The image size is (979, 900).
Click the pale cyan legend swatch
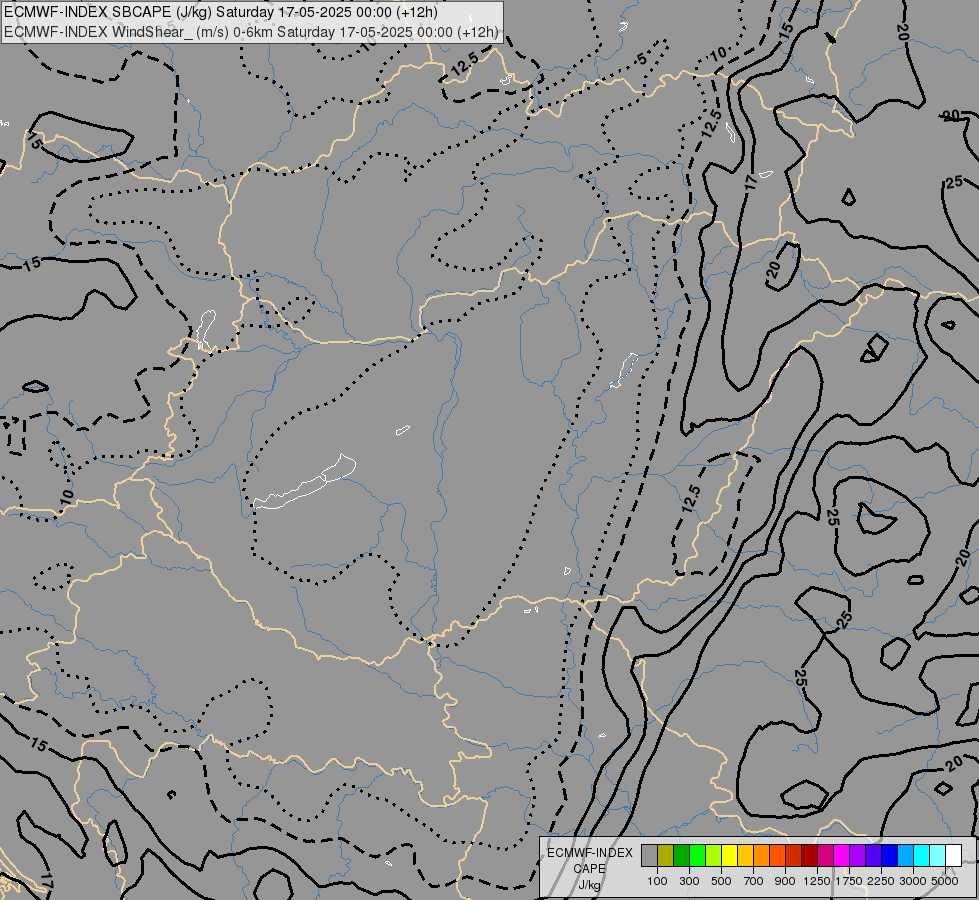(x=938, y=855)
